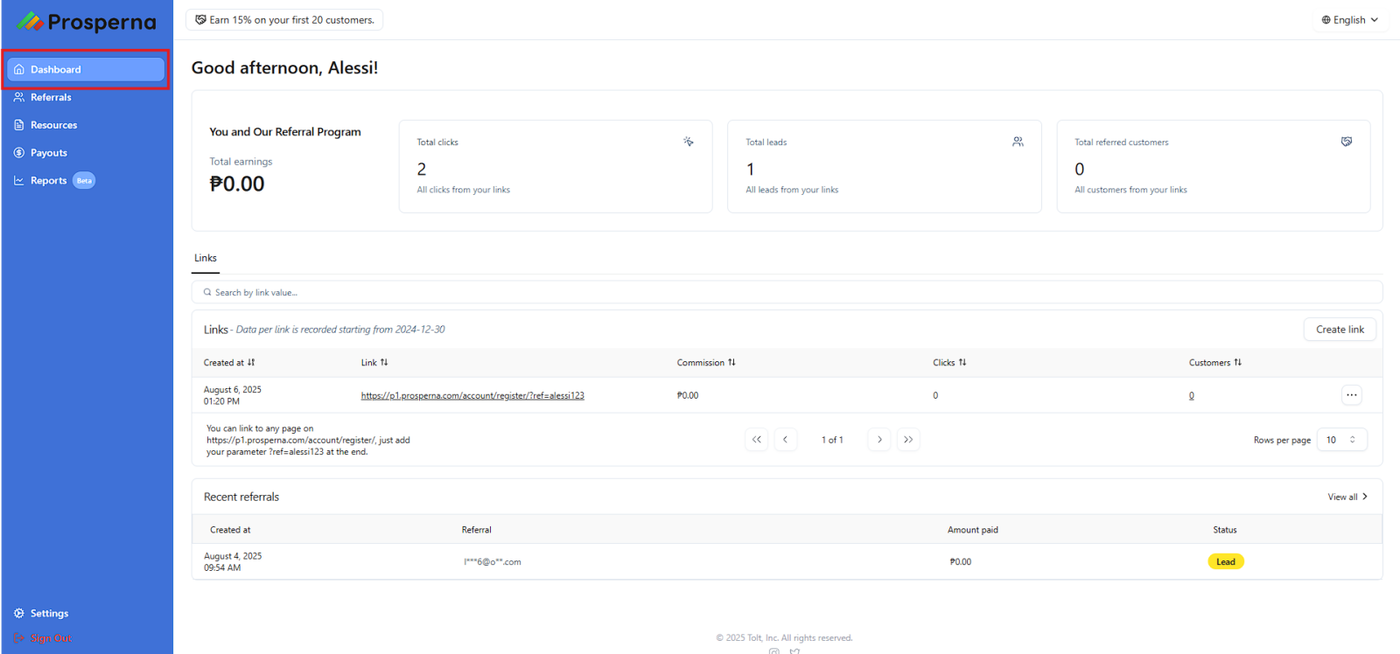Click the yellow Lead status badge
The height and width of the screenshot is (654, 1400).
coord(1225,562)
